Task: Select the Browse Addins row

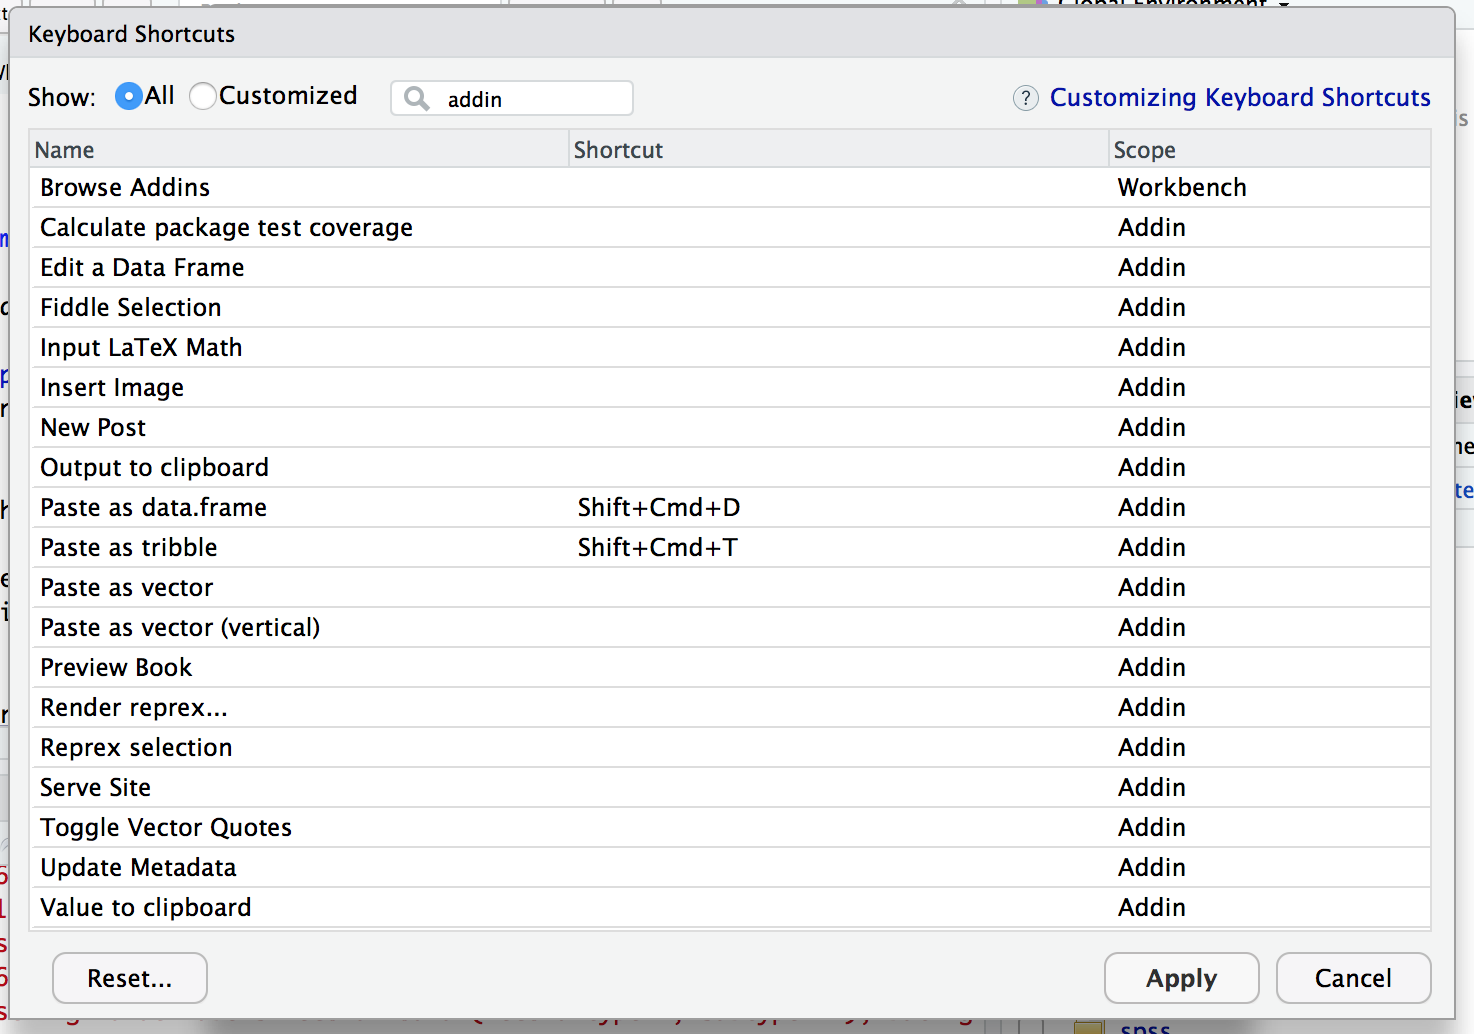Action: pyautogui.click(x=125, y=188)
